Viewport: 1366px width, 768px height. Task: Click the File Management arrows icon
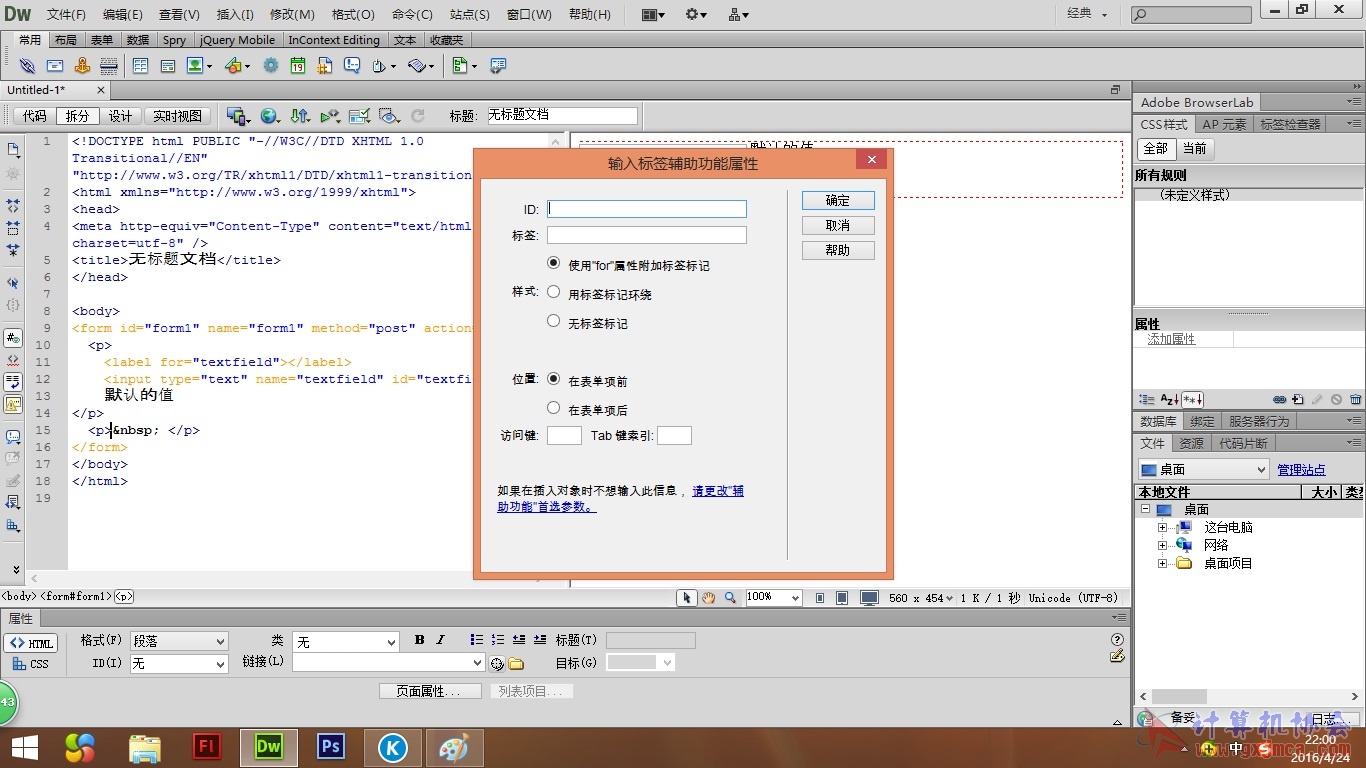[x=299, y=116]
